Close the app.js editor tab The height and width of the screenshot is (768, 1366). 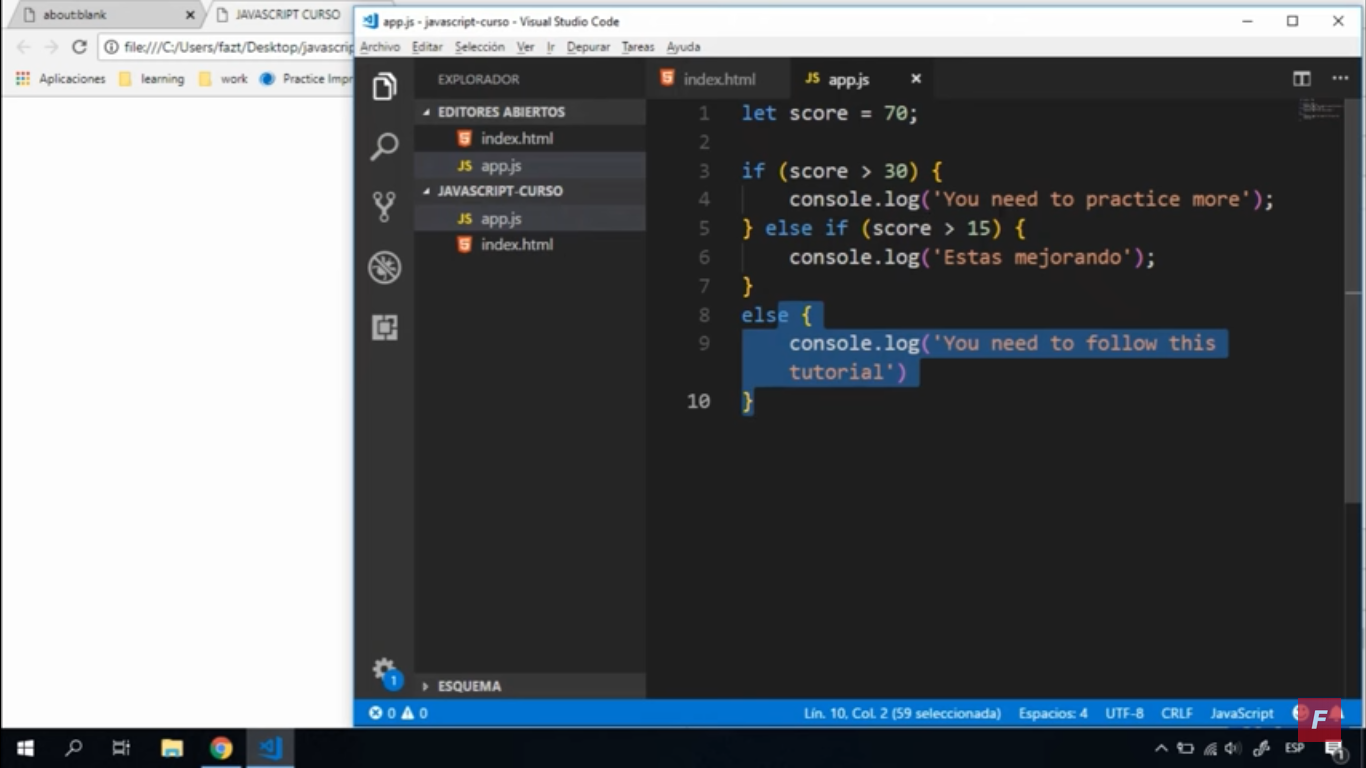tap(915, 79)
